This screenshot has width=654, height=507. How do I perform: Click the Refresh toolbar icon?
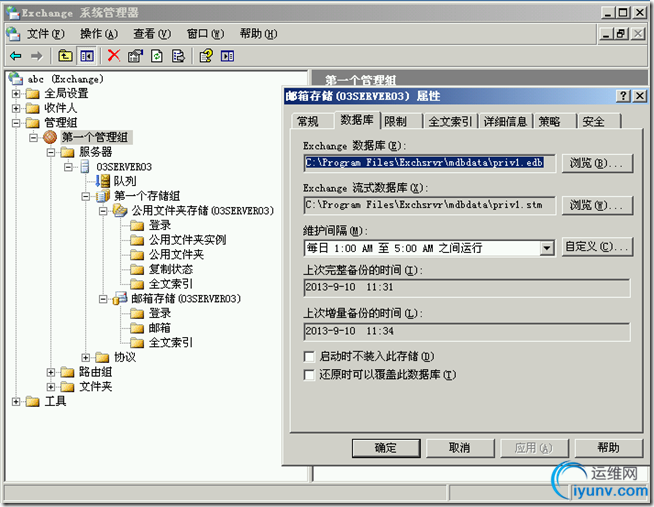point(157,56)
